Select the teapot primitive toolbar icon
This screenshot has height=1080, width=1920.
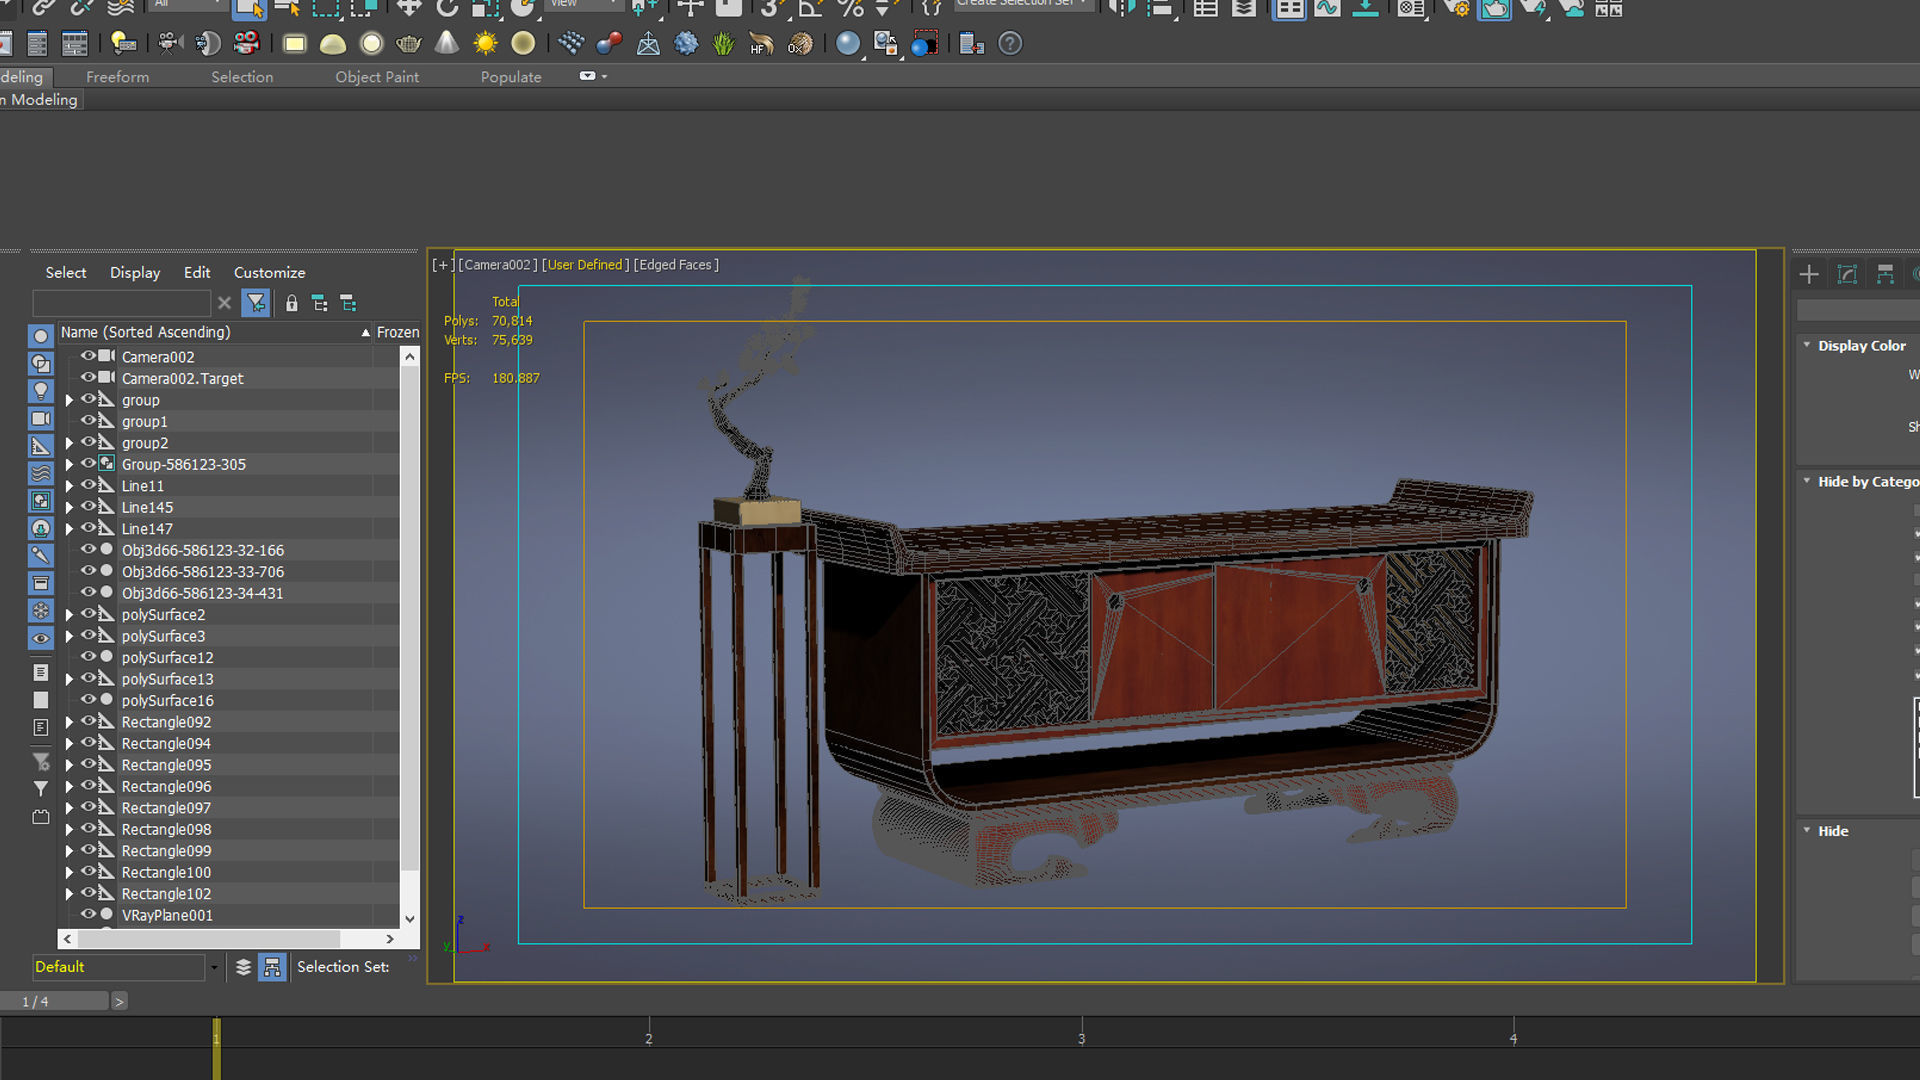[x=409, y=43]
